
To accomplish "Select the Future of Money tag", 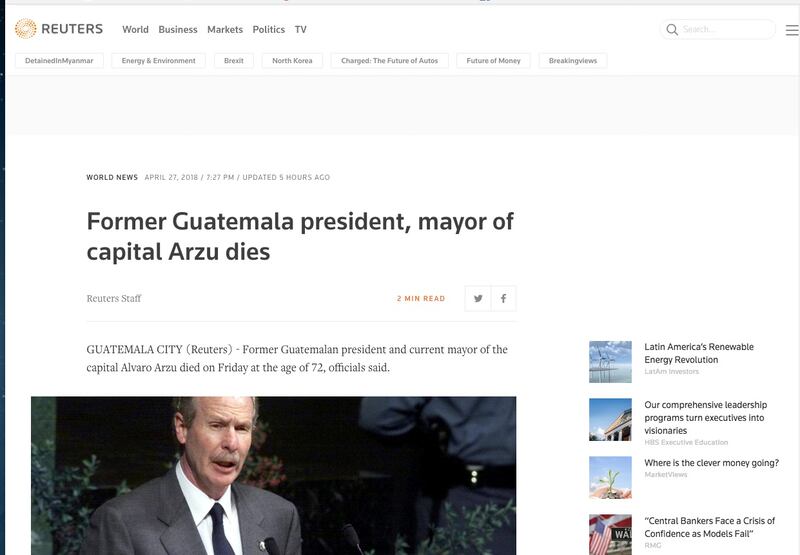I will tap(493, 61).
